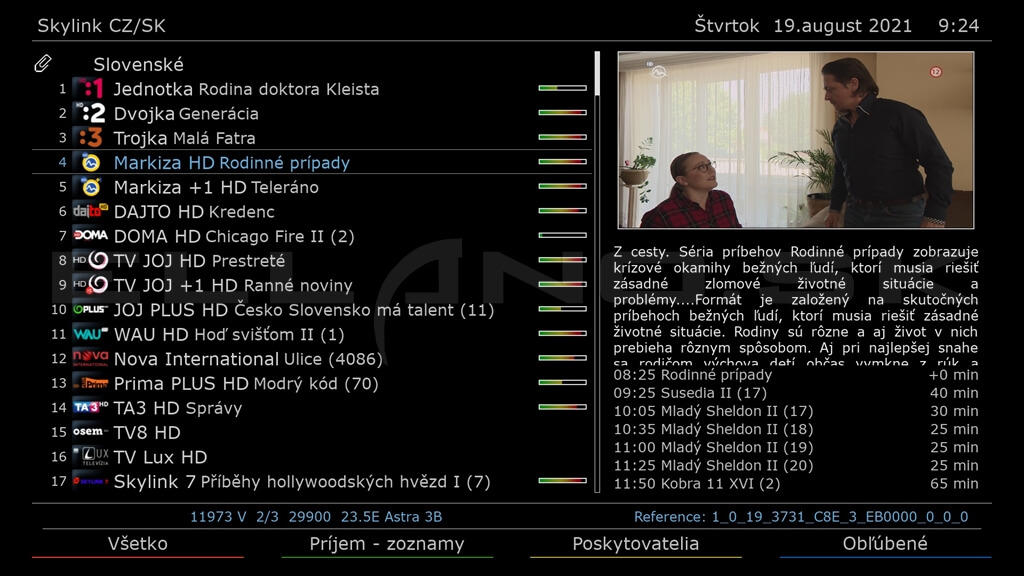1024x576 pixels.
Task: Open Príjem - zoznamy green button option
Action: tap(387, 544)
